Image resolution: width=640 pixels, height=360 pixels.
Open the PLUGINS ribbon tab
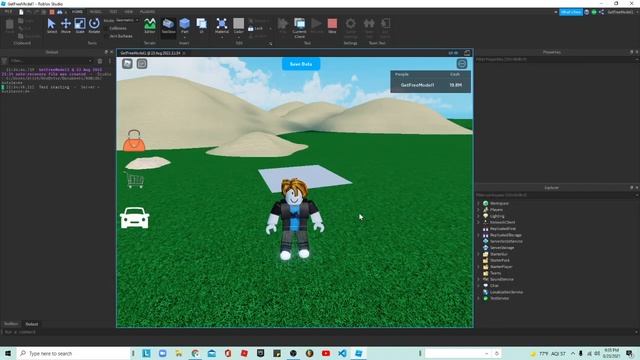coord(147,12)
